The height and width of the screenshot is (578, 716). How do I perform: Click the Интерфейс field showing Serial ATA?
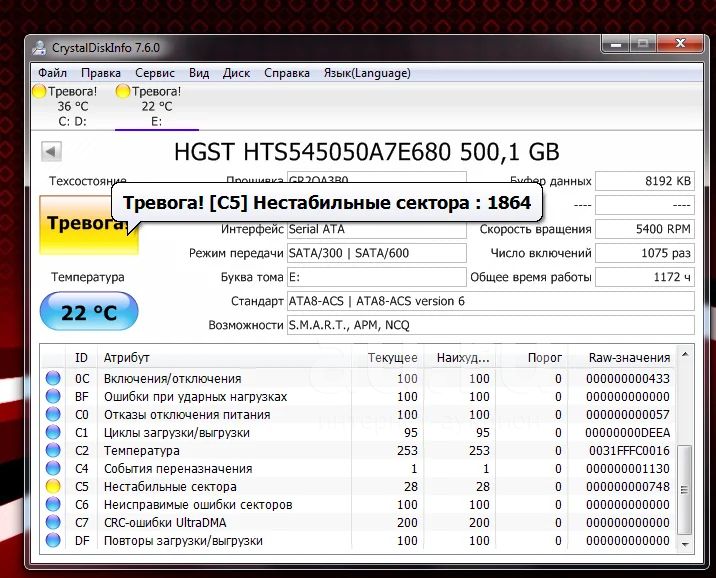pyautogui.click(x=377, y=229)
